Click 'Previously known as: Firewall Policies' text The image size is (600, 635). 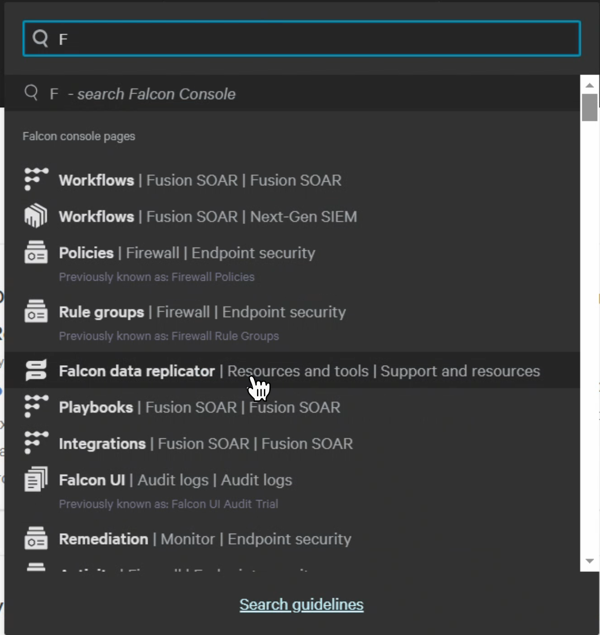[x=157, y=277]
